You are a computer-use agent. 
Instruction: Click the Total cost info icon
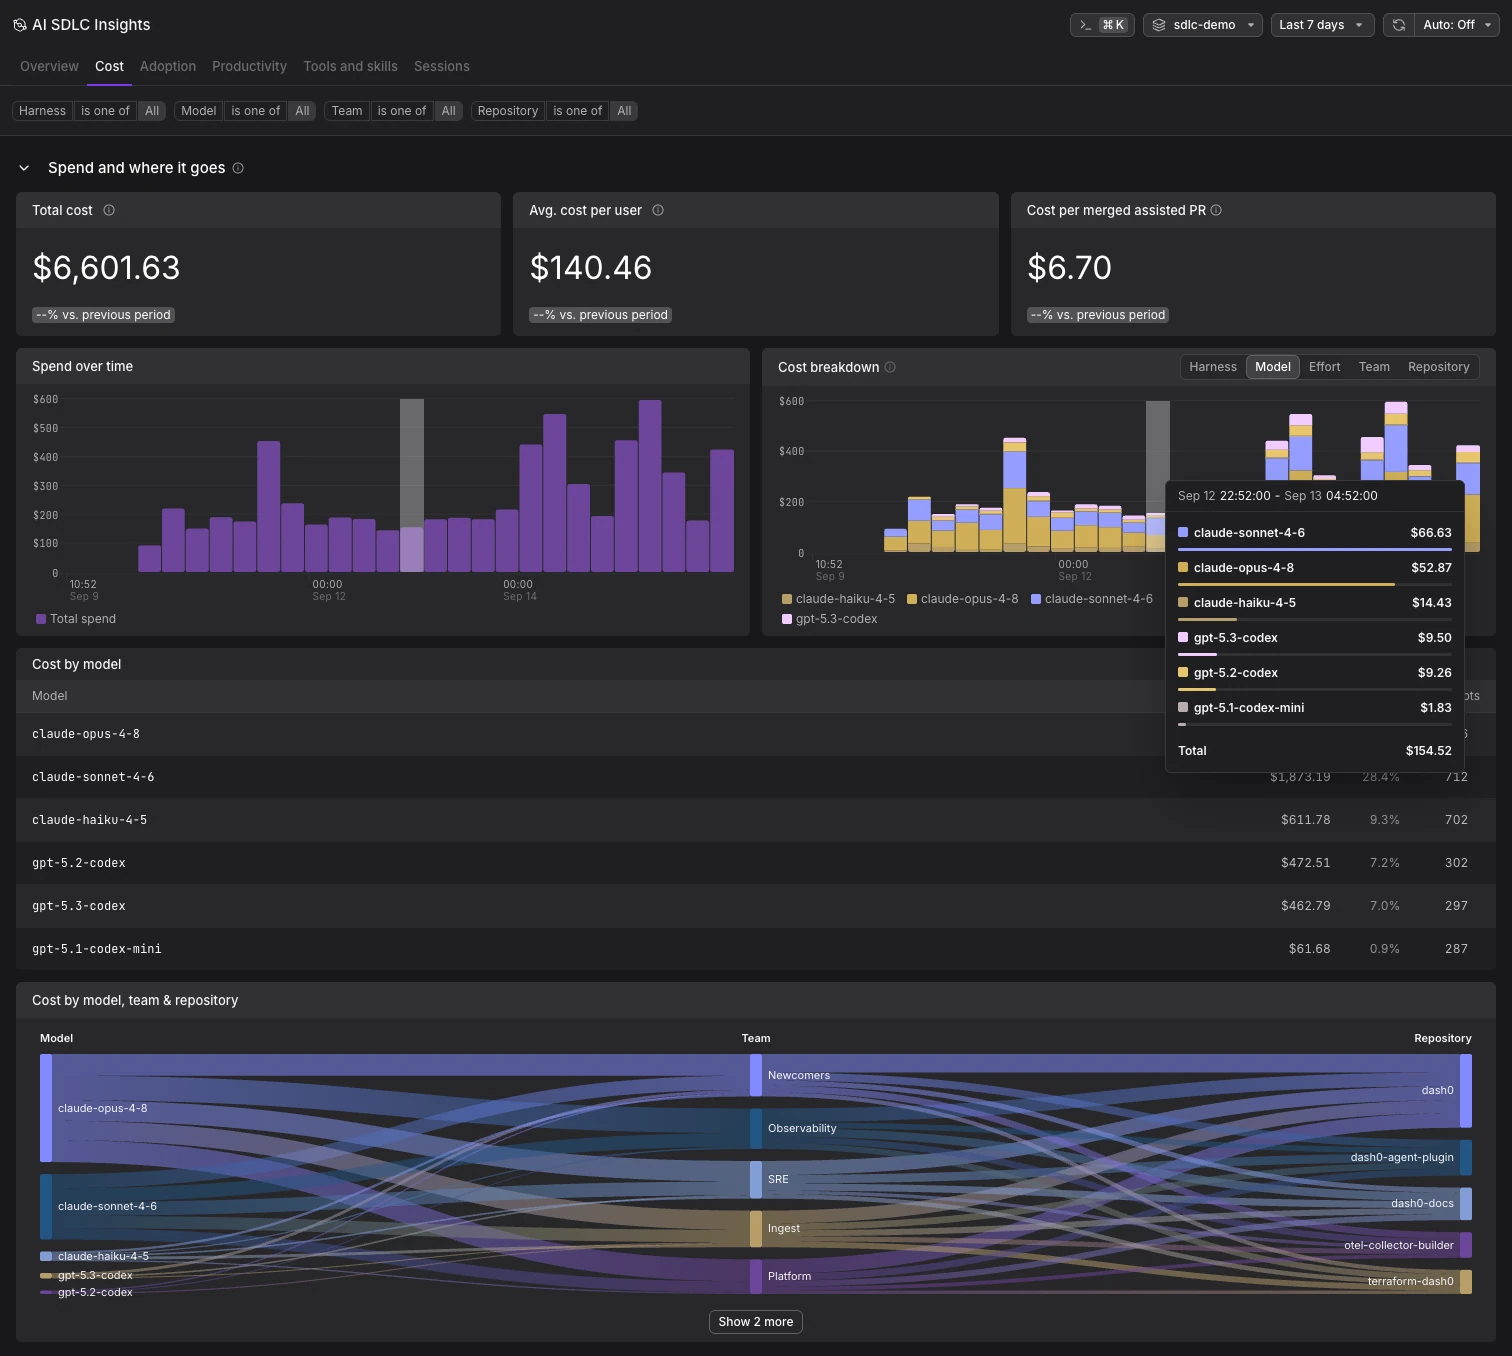click(x=109, y=210)
